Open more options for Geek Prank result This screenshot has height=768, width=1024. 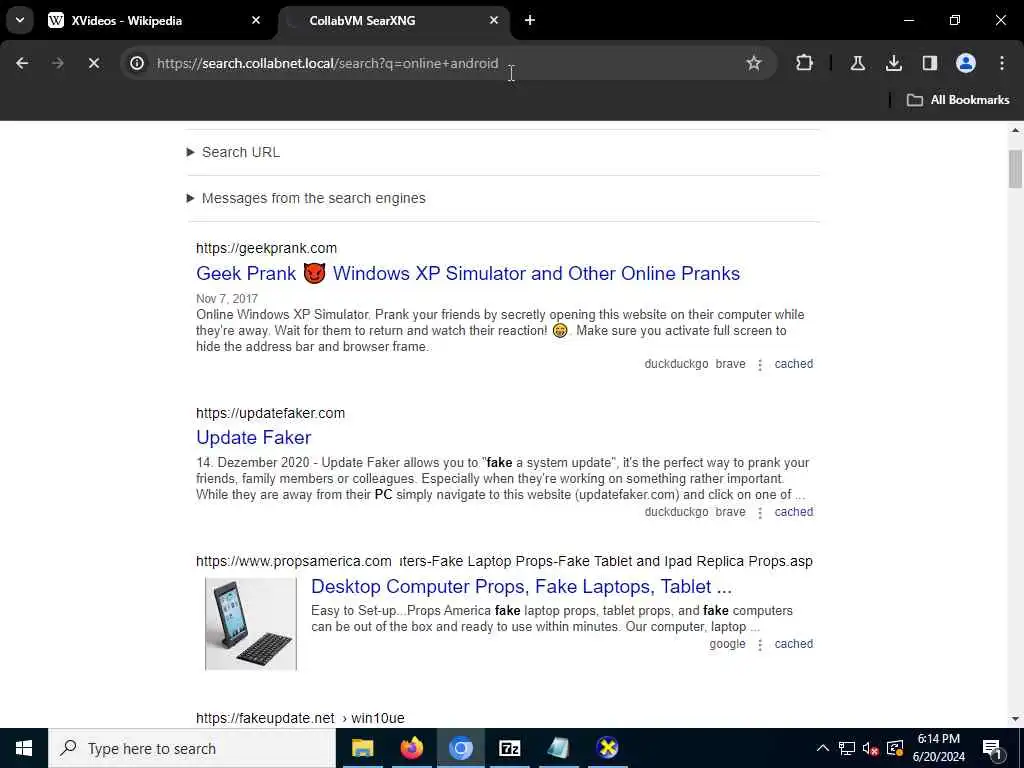click(760, 365)
